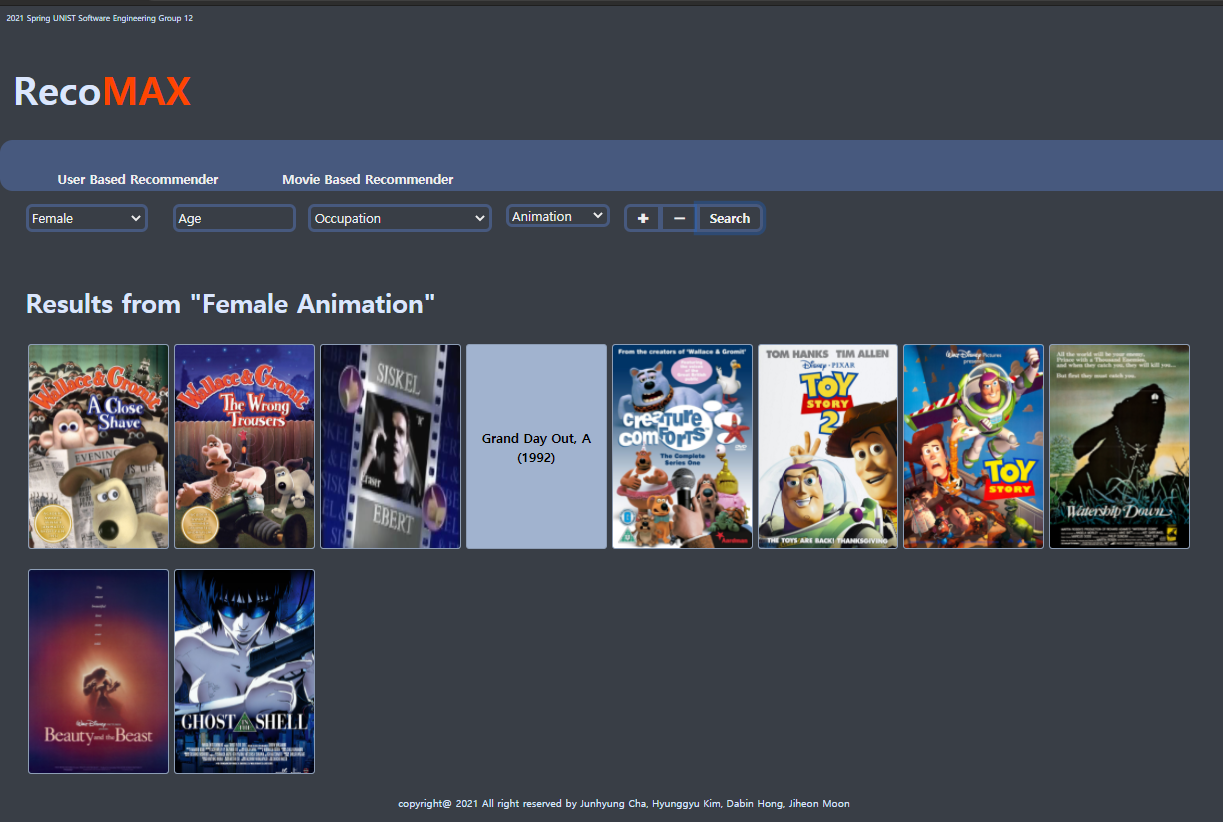The width and height of the screenshot is (1223, 822).
Task: Open the Occupation dropdown
Action: 399,217
